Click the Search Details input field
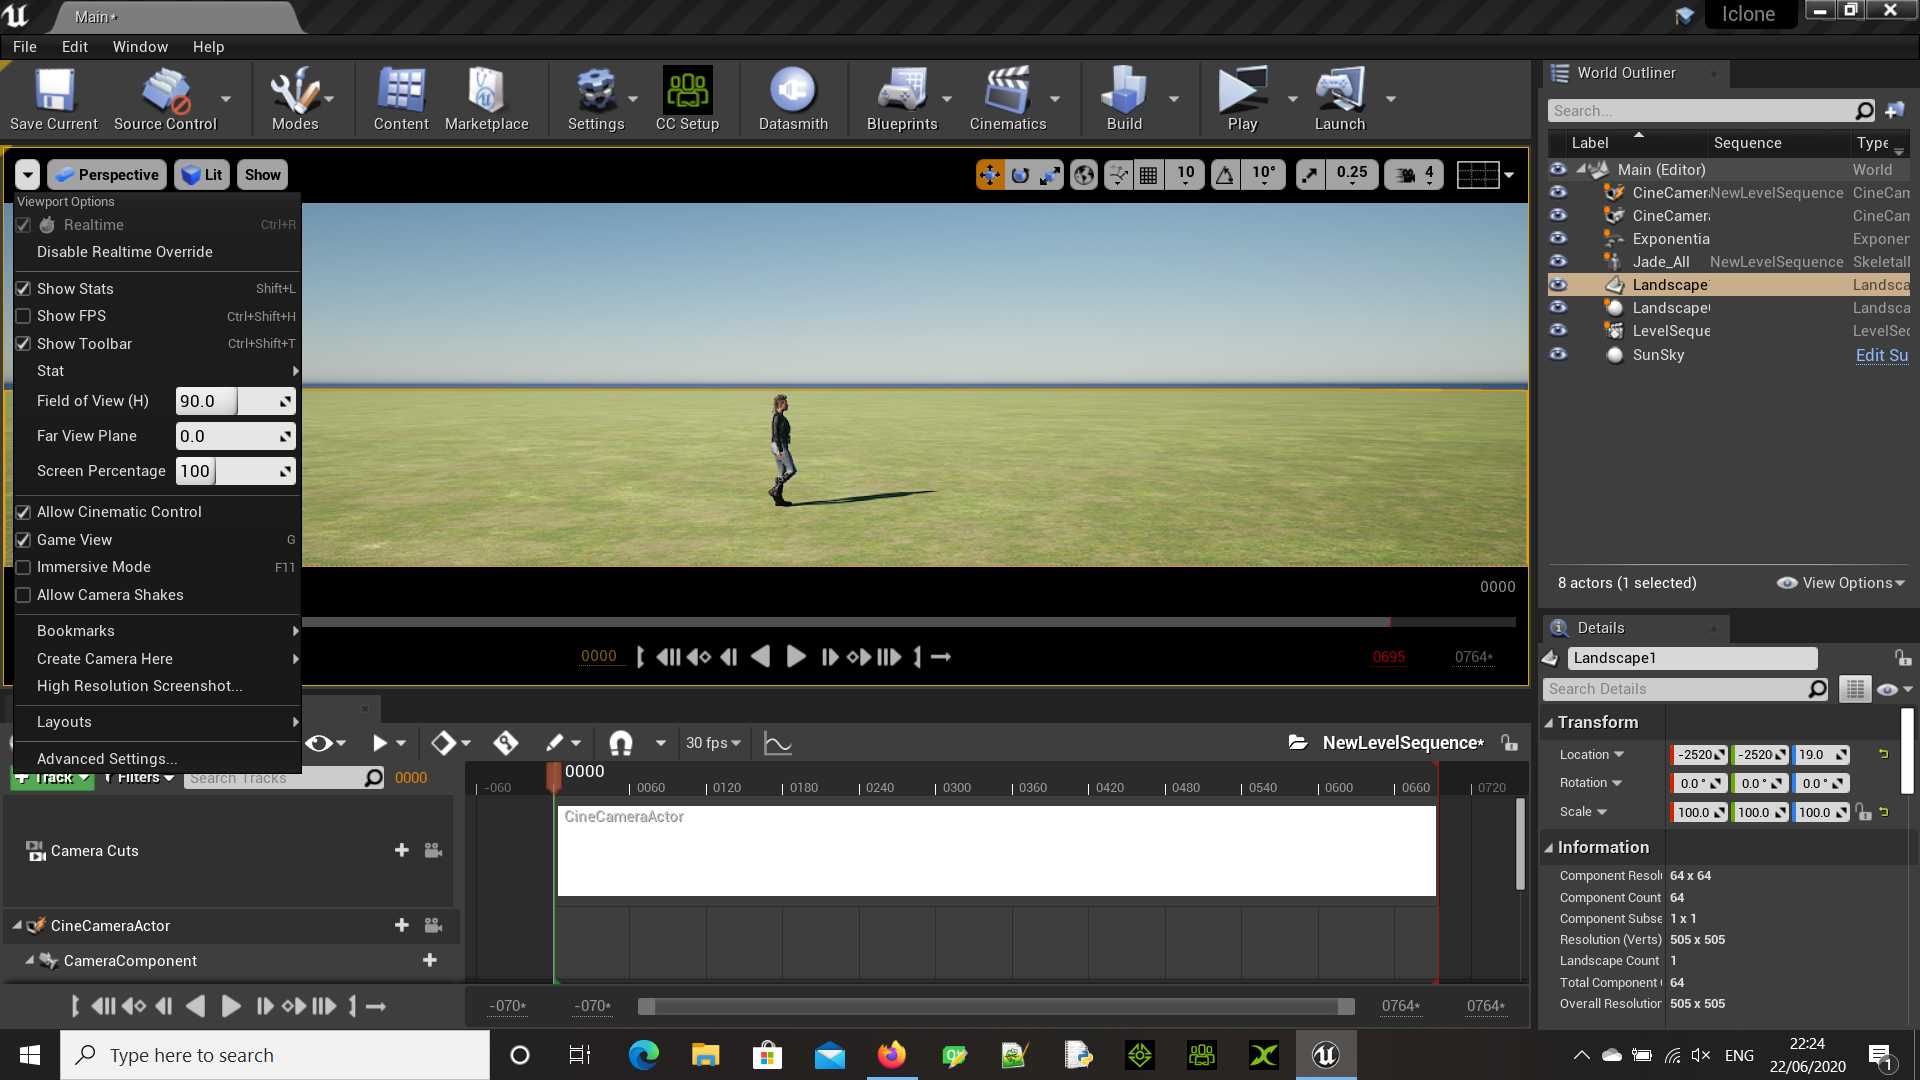 [1686, 689]
